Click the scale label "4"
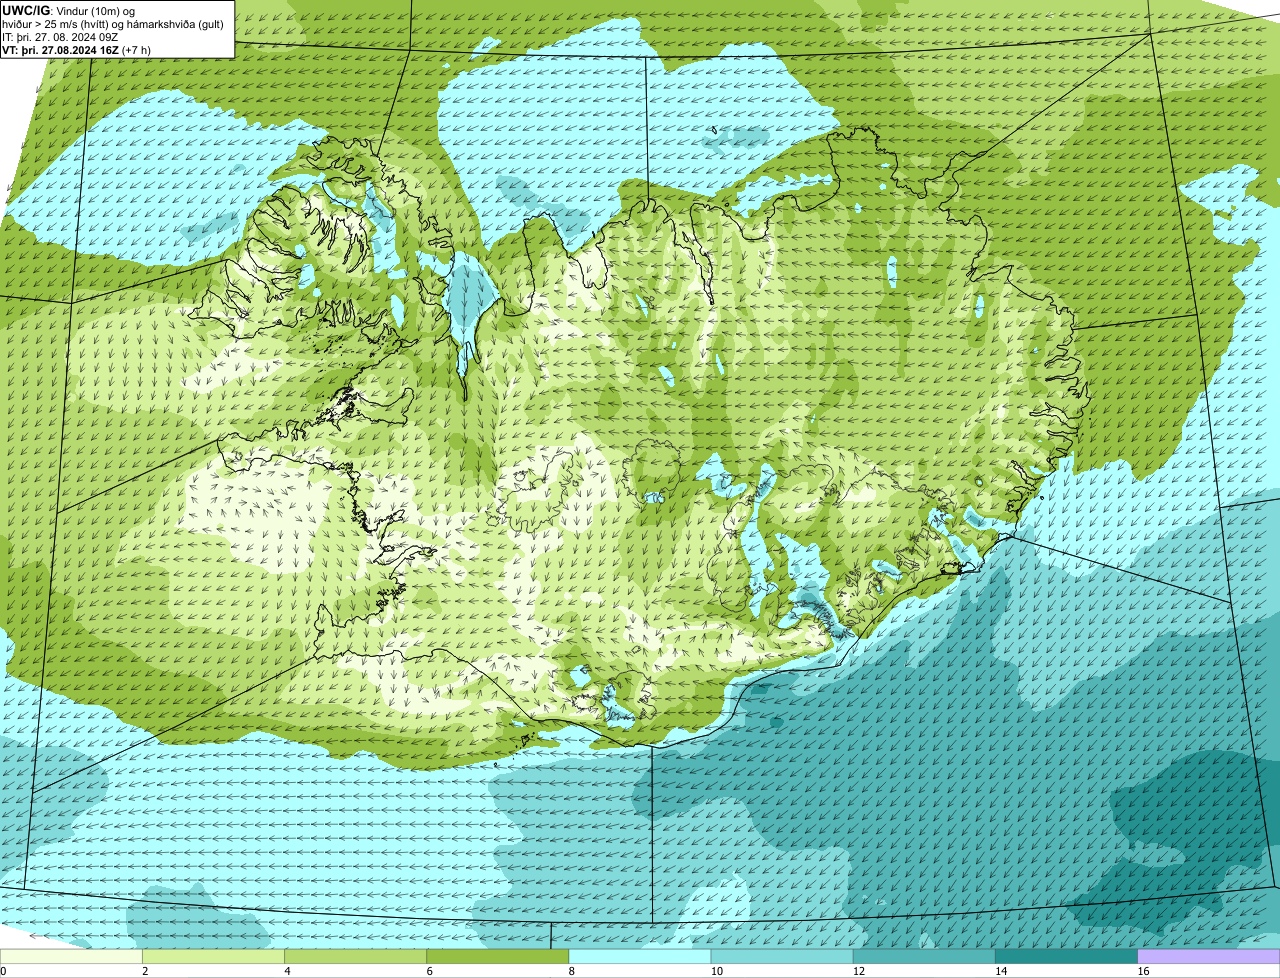The image size is (1280, 978). point(287,971)
